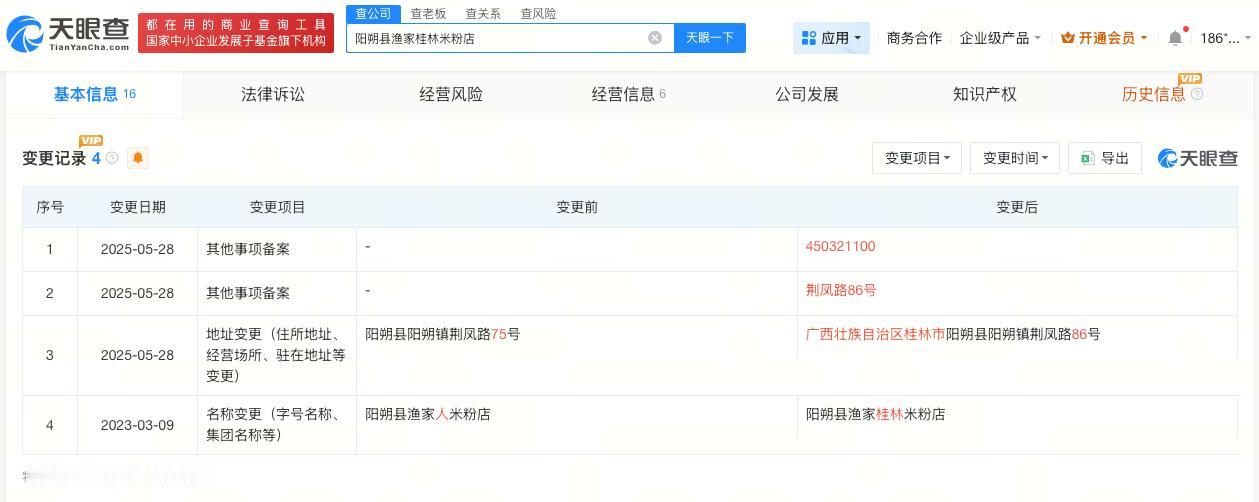
Task: Click the 序号 column header
Action: (50, 207)
